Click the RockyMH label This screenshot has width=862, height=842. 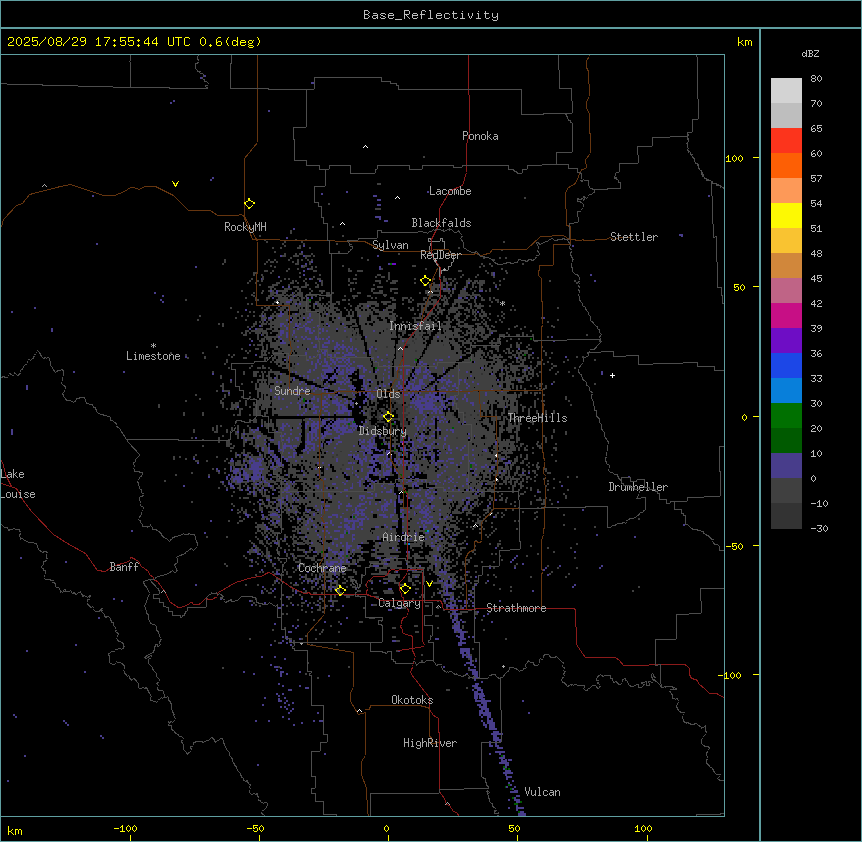click(x=245, y=227)
